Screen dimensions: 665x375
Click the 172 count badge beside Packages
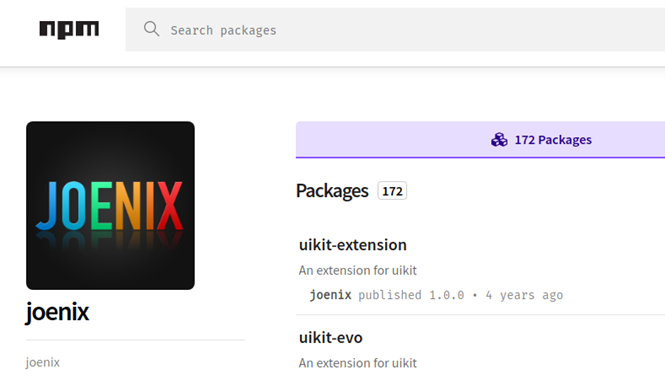[x=392, y=191]
